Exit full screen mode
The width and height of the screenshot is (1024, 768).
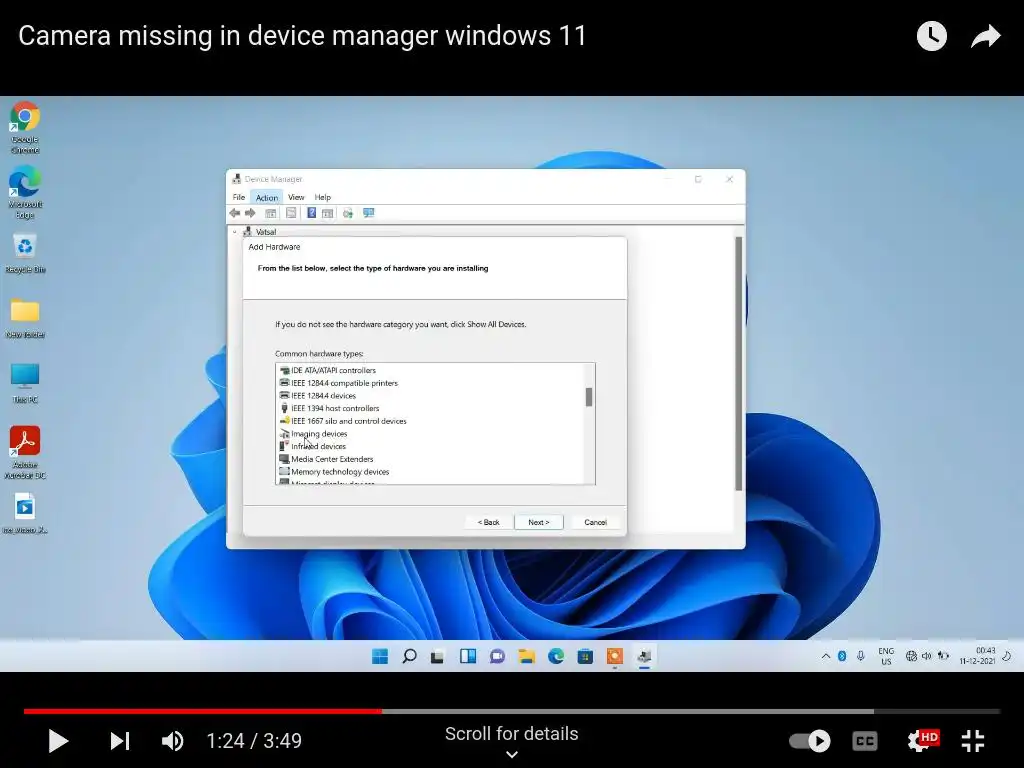973,741
